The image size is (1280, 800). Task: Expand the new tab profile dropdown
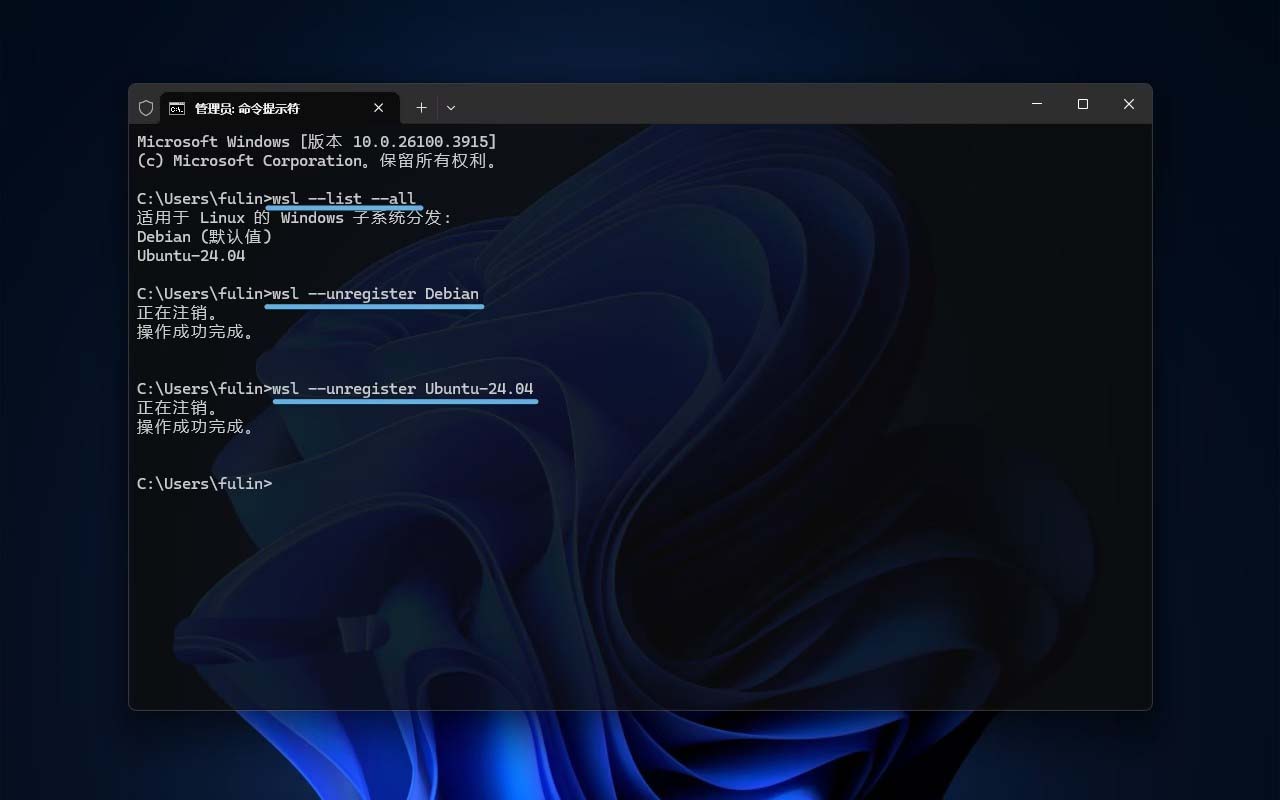tap(451, 108)
